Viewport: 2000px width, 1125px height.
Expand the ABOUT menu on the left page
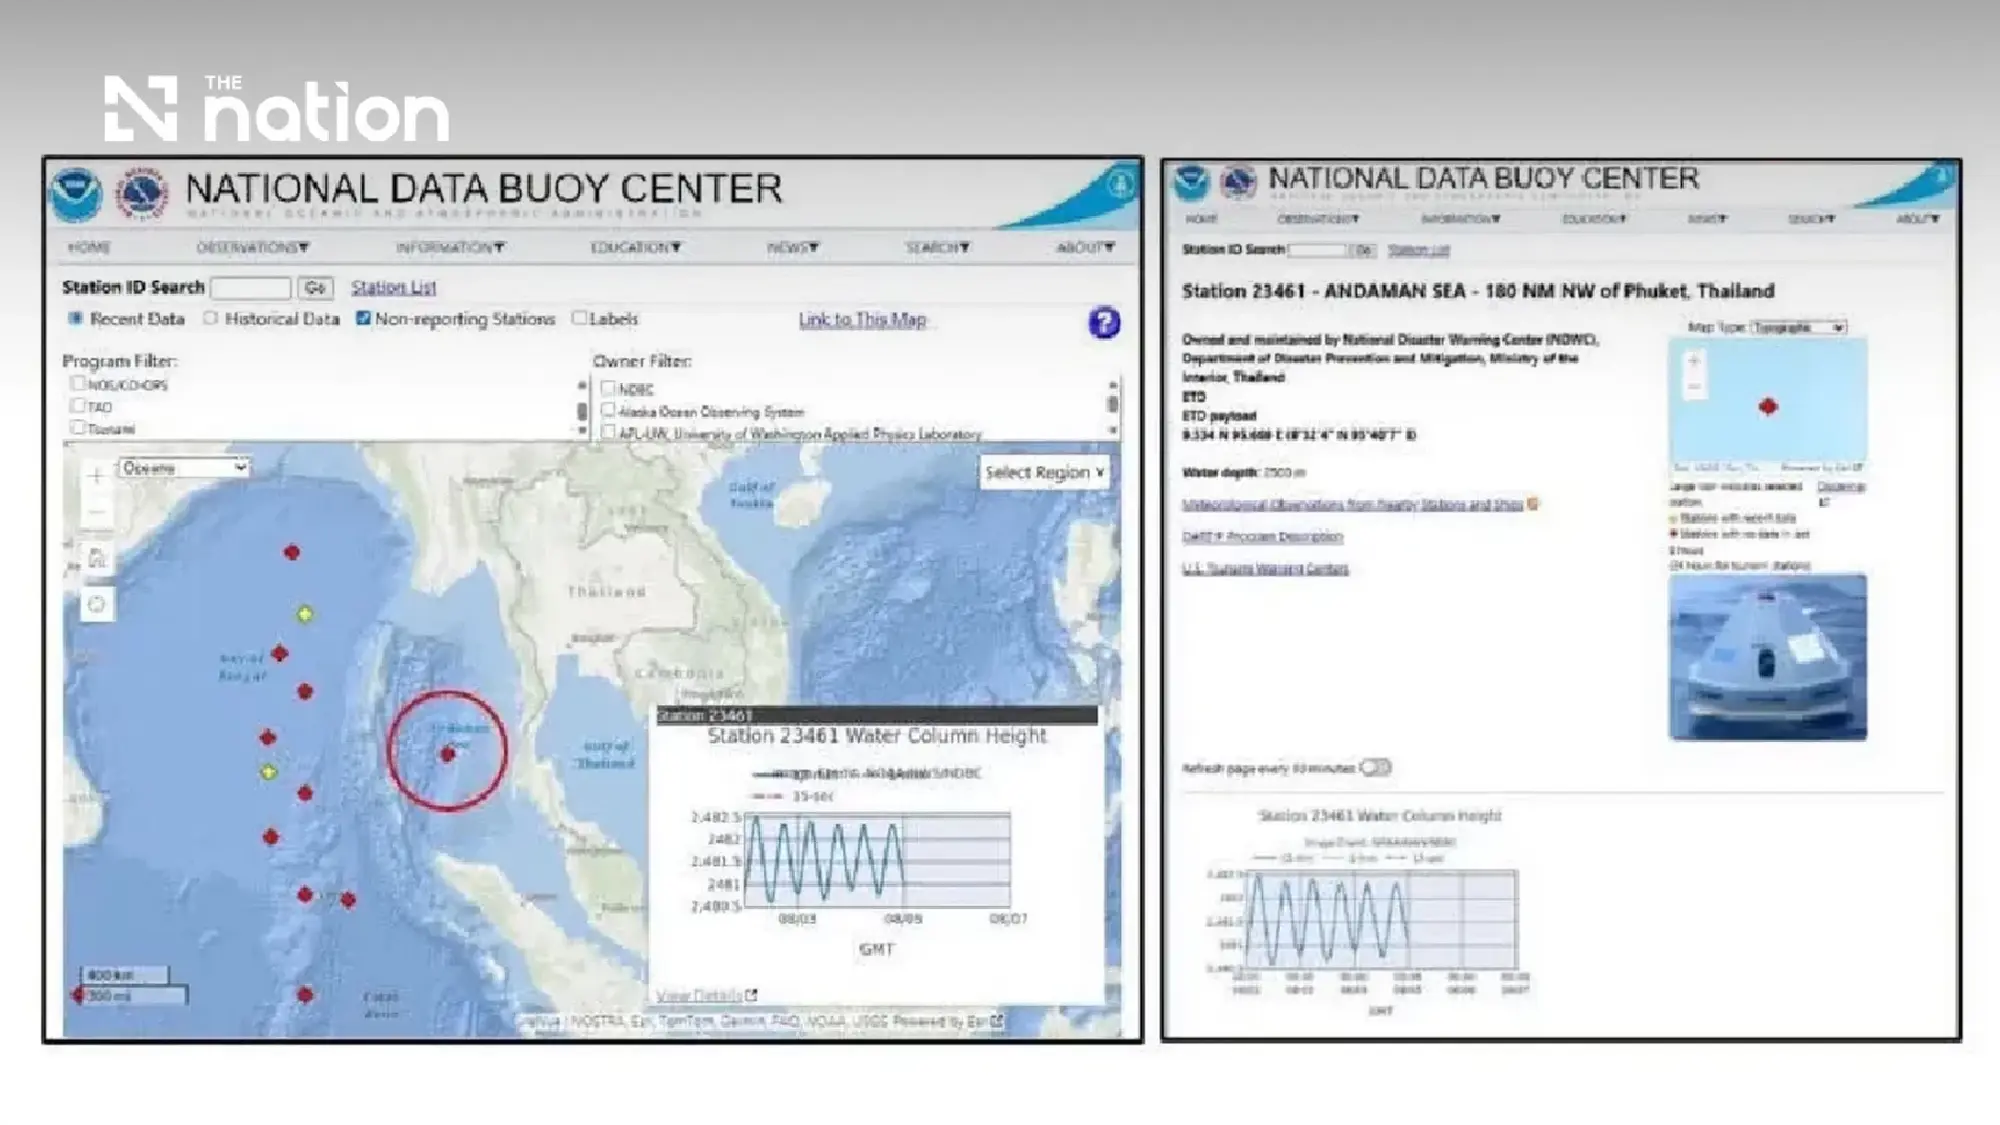1086,247
